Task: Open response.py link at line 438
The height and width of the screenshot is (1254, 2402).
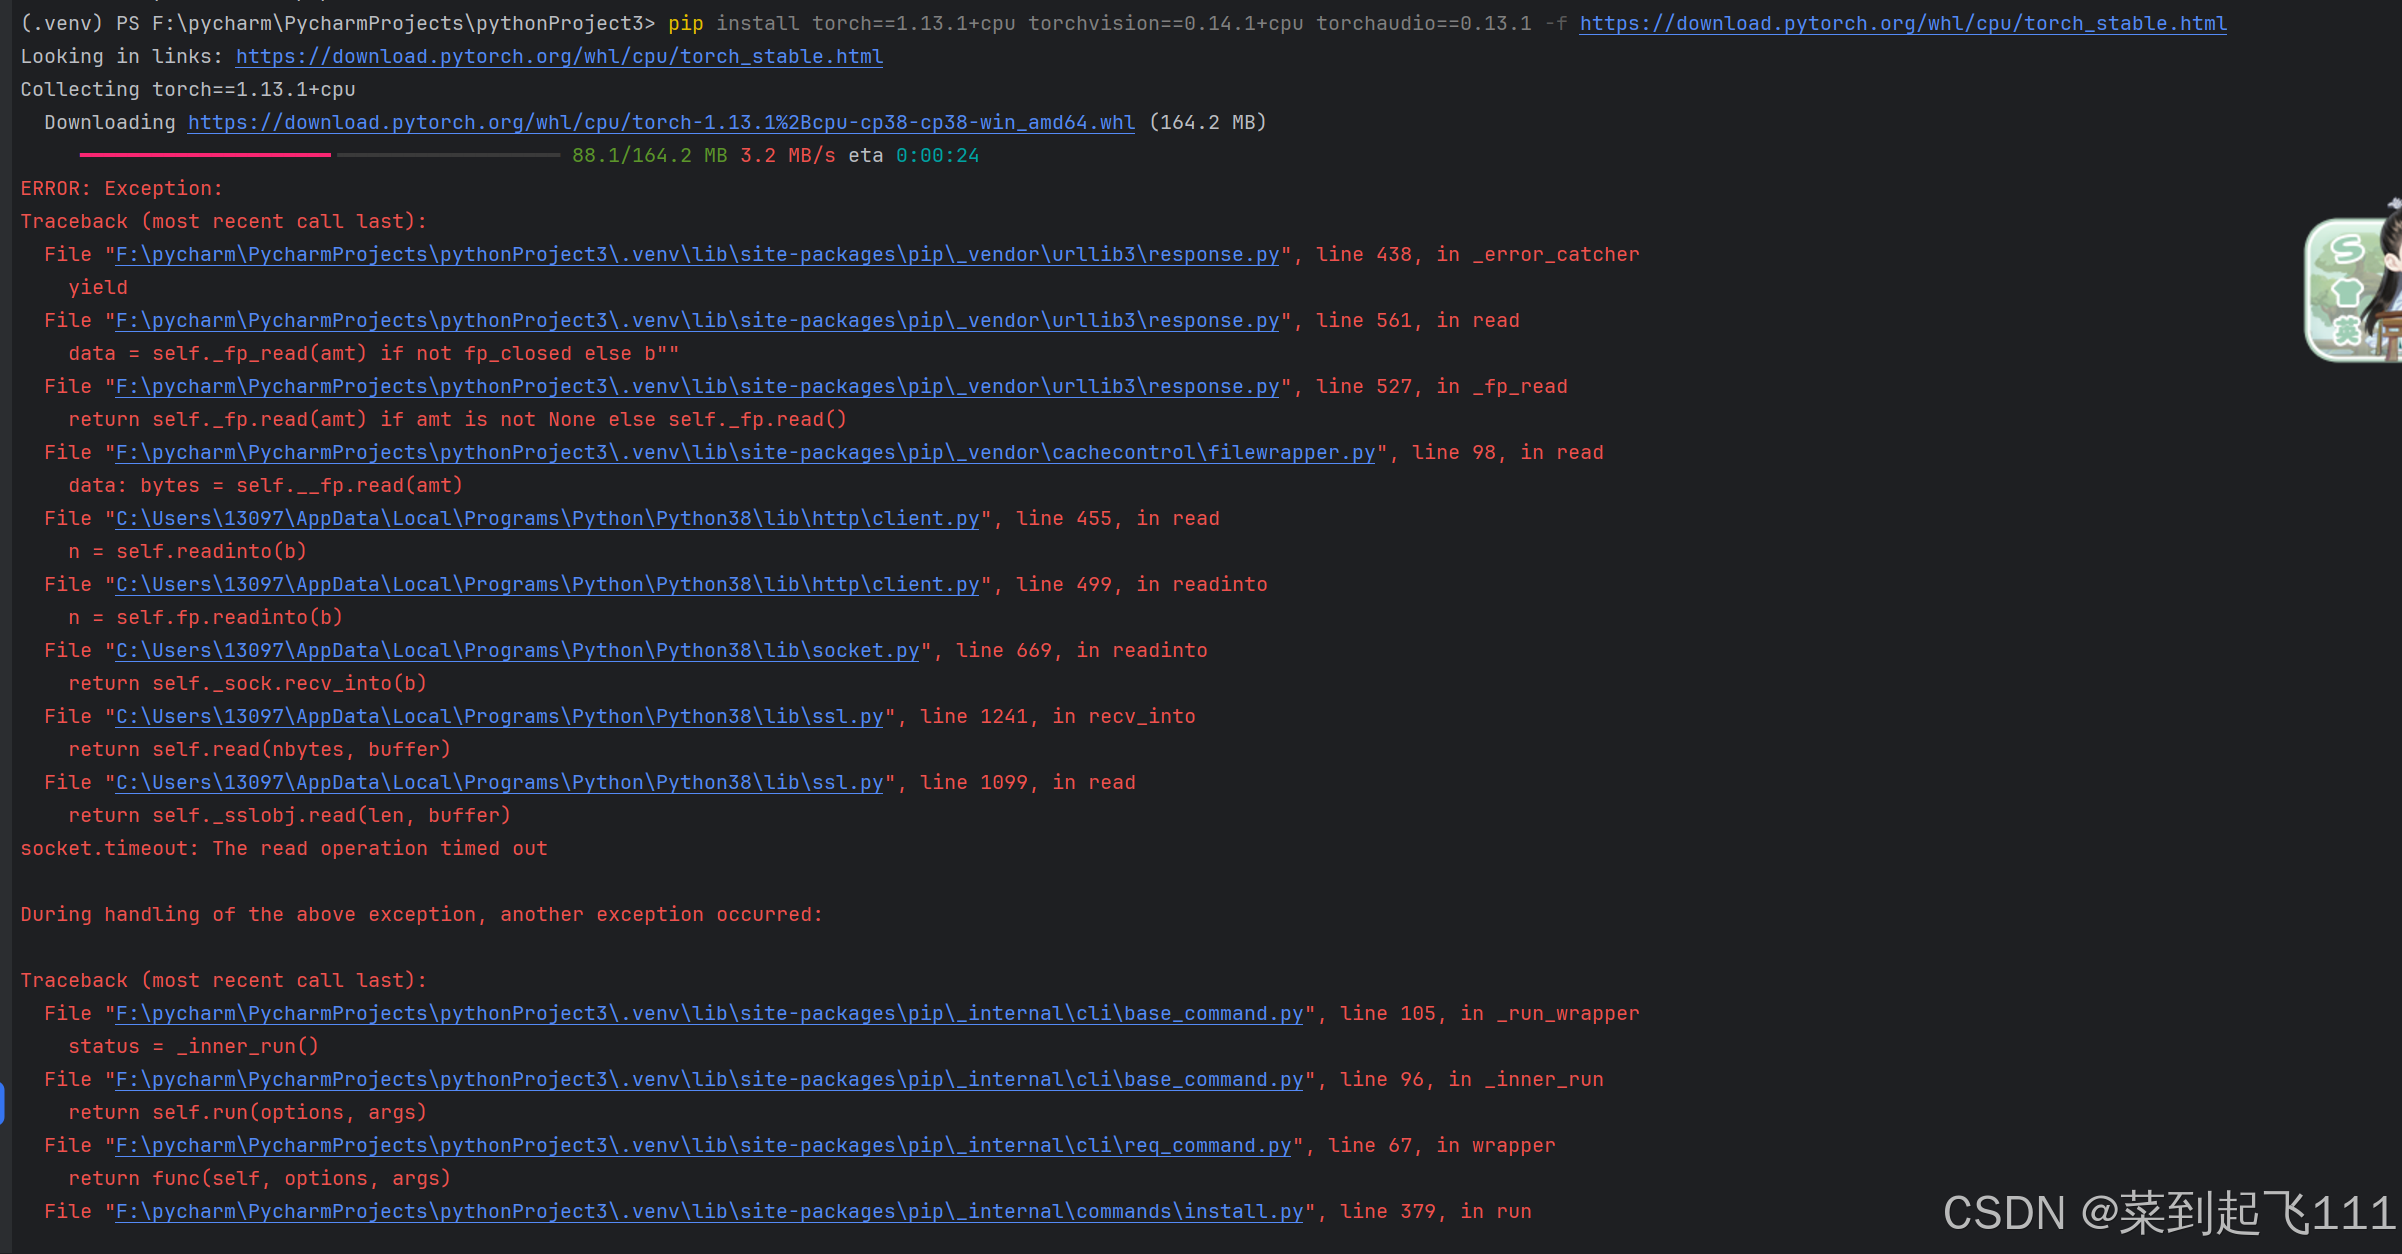Action: click(697, 254)
